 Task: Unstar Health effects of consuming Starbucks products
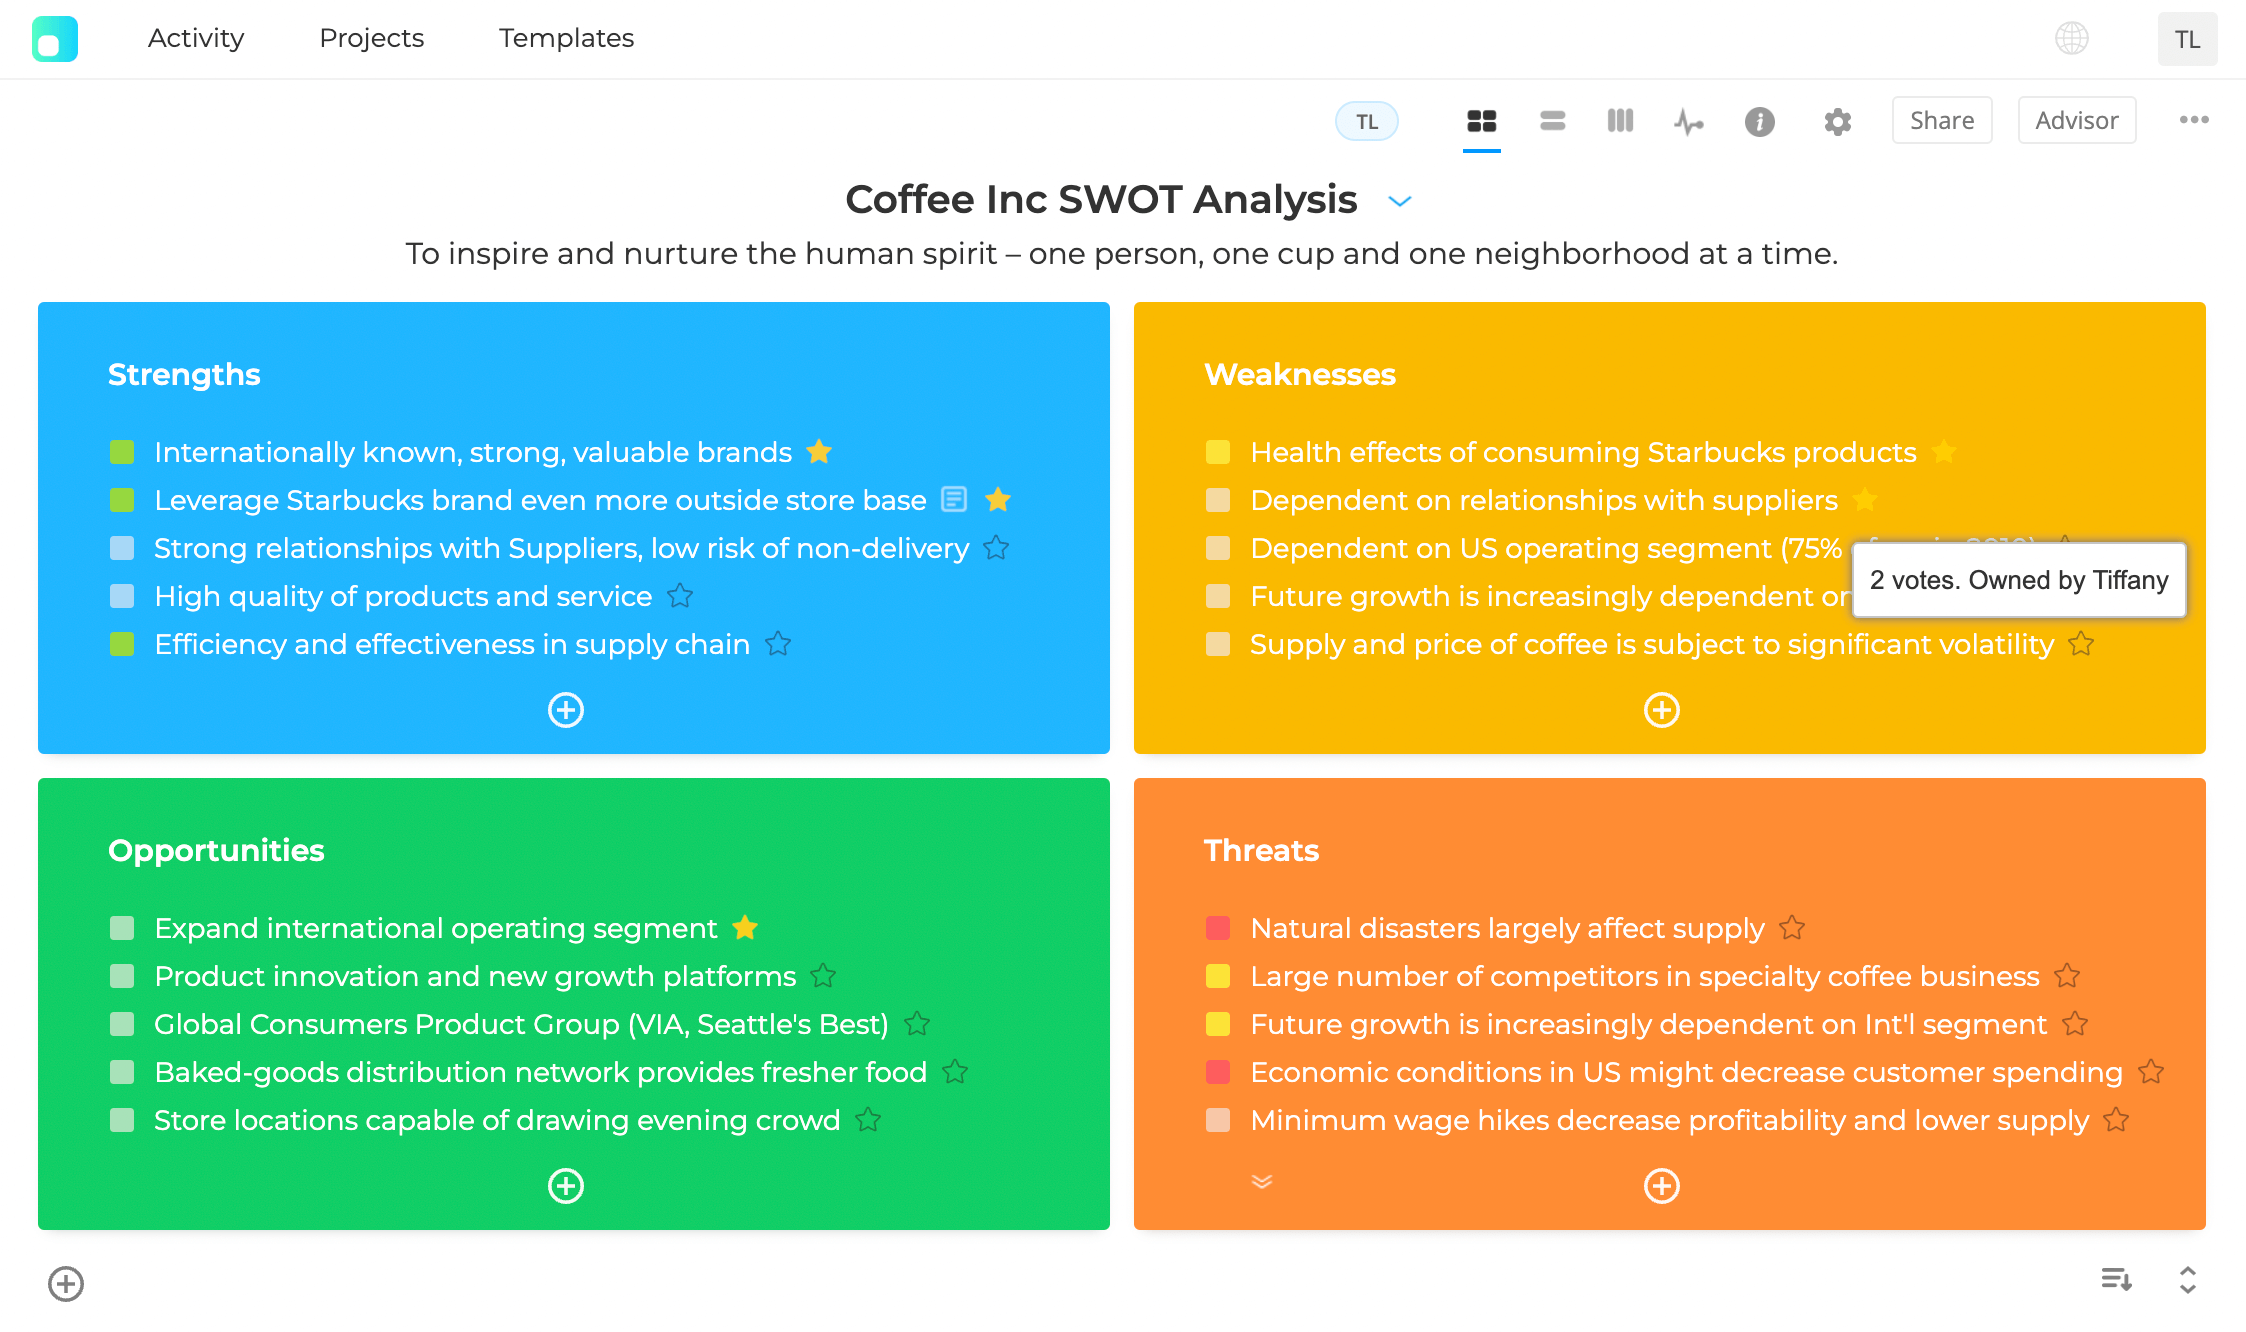pos(1945,452)
